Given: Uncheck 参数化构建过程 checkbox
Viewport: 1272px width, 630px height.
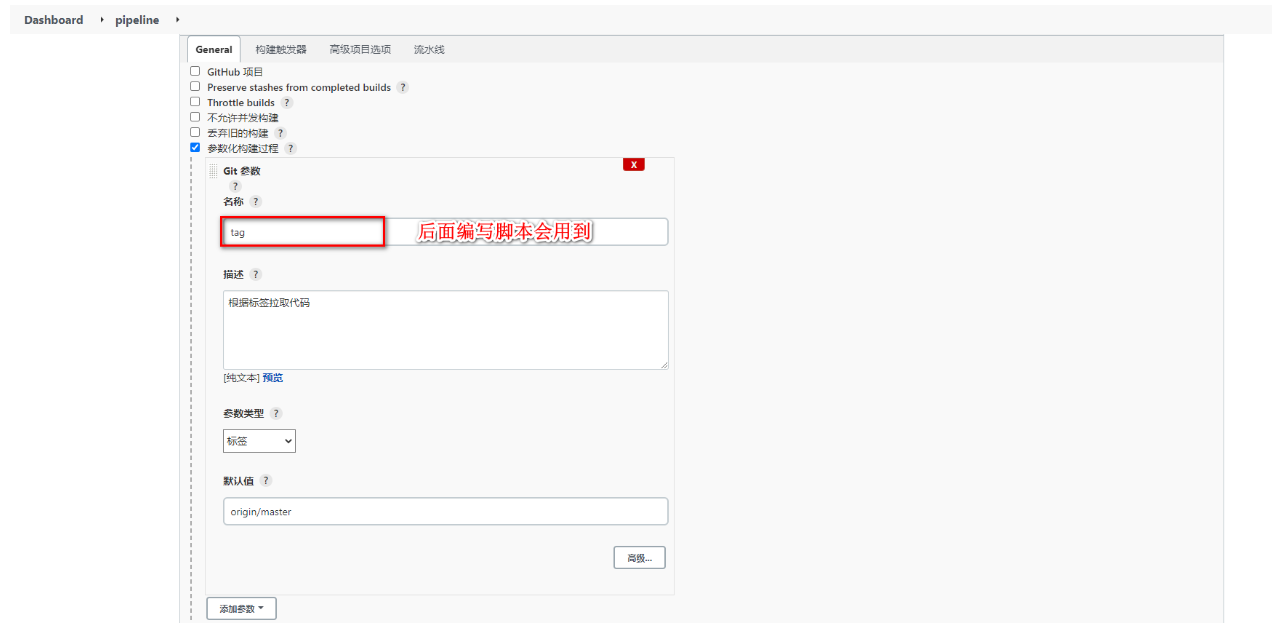Looking at the screenshot, I should tap(195, 147).
